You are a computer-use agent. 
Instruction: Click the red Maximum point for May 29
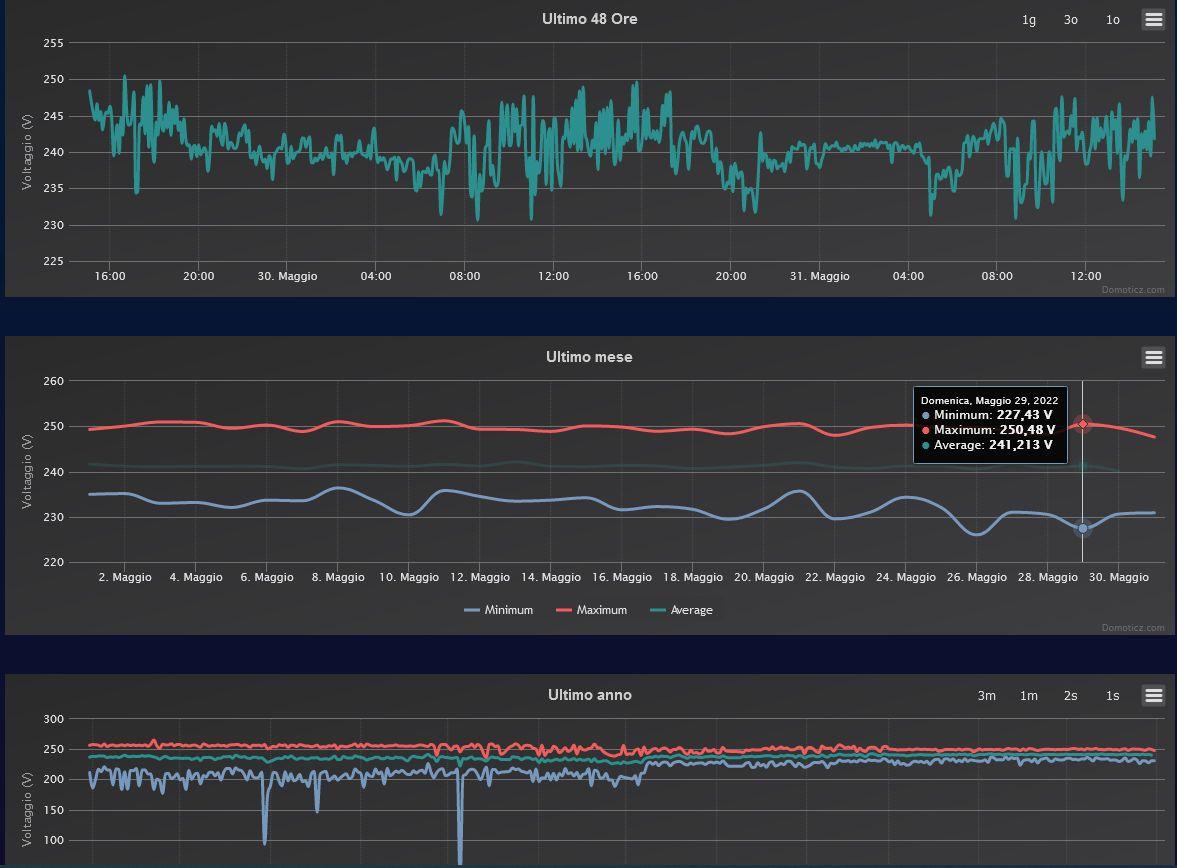(1082, 424)
